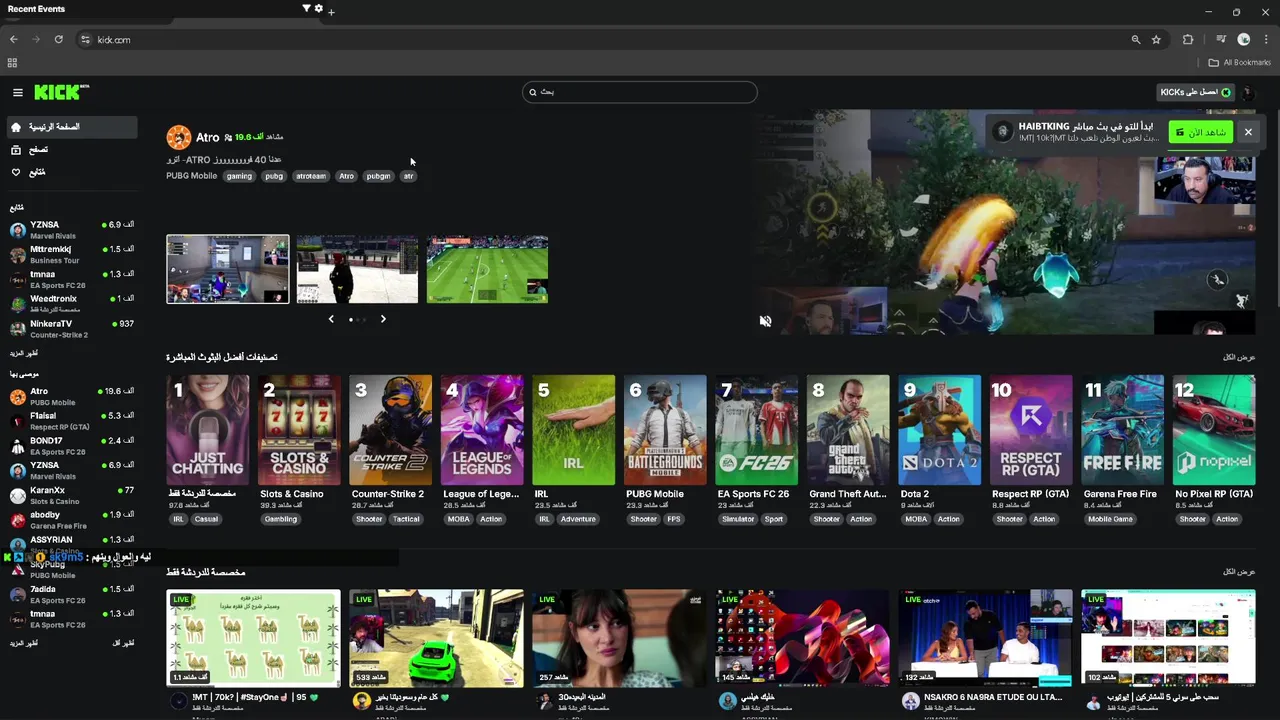
Task: Click the Get KICKs button
Action: pos(1195,92)
